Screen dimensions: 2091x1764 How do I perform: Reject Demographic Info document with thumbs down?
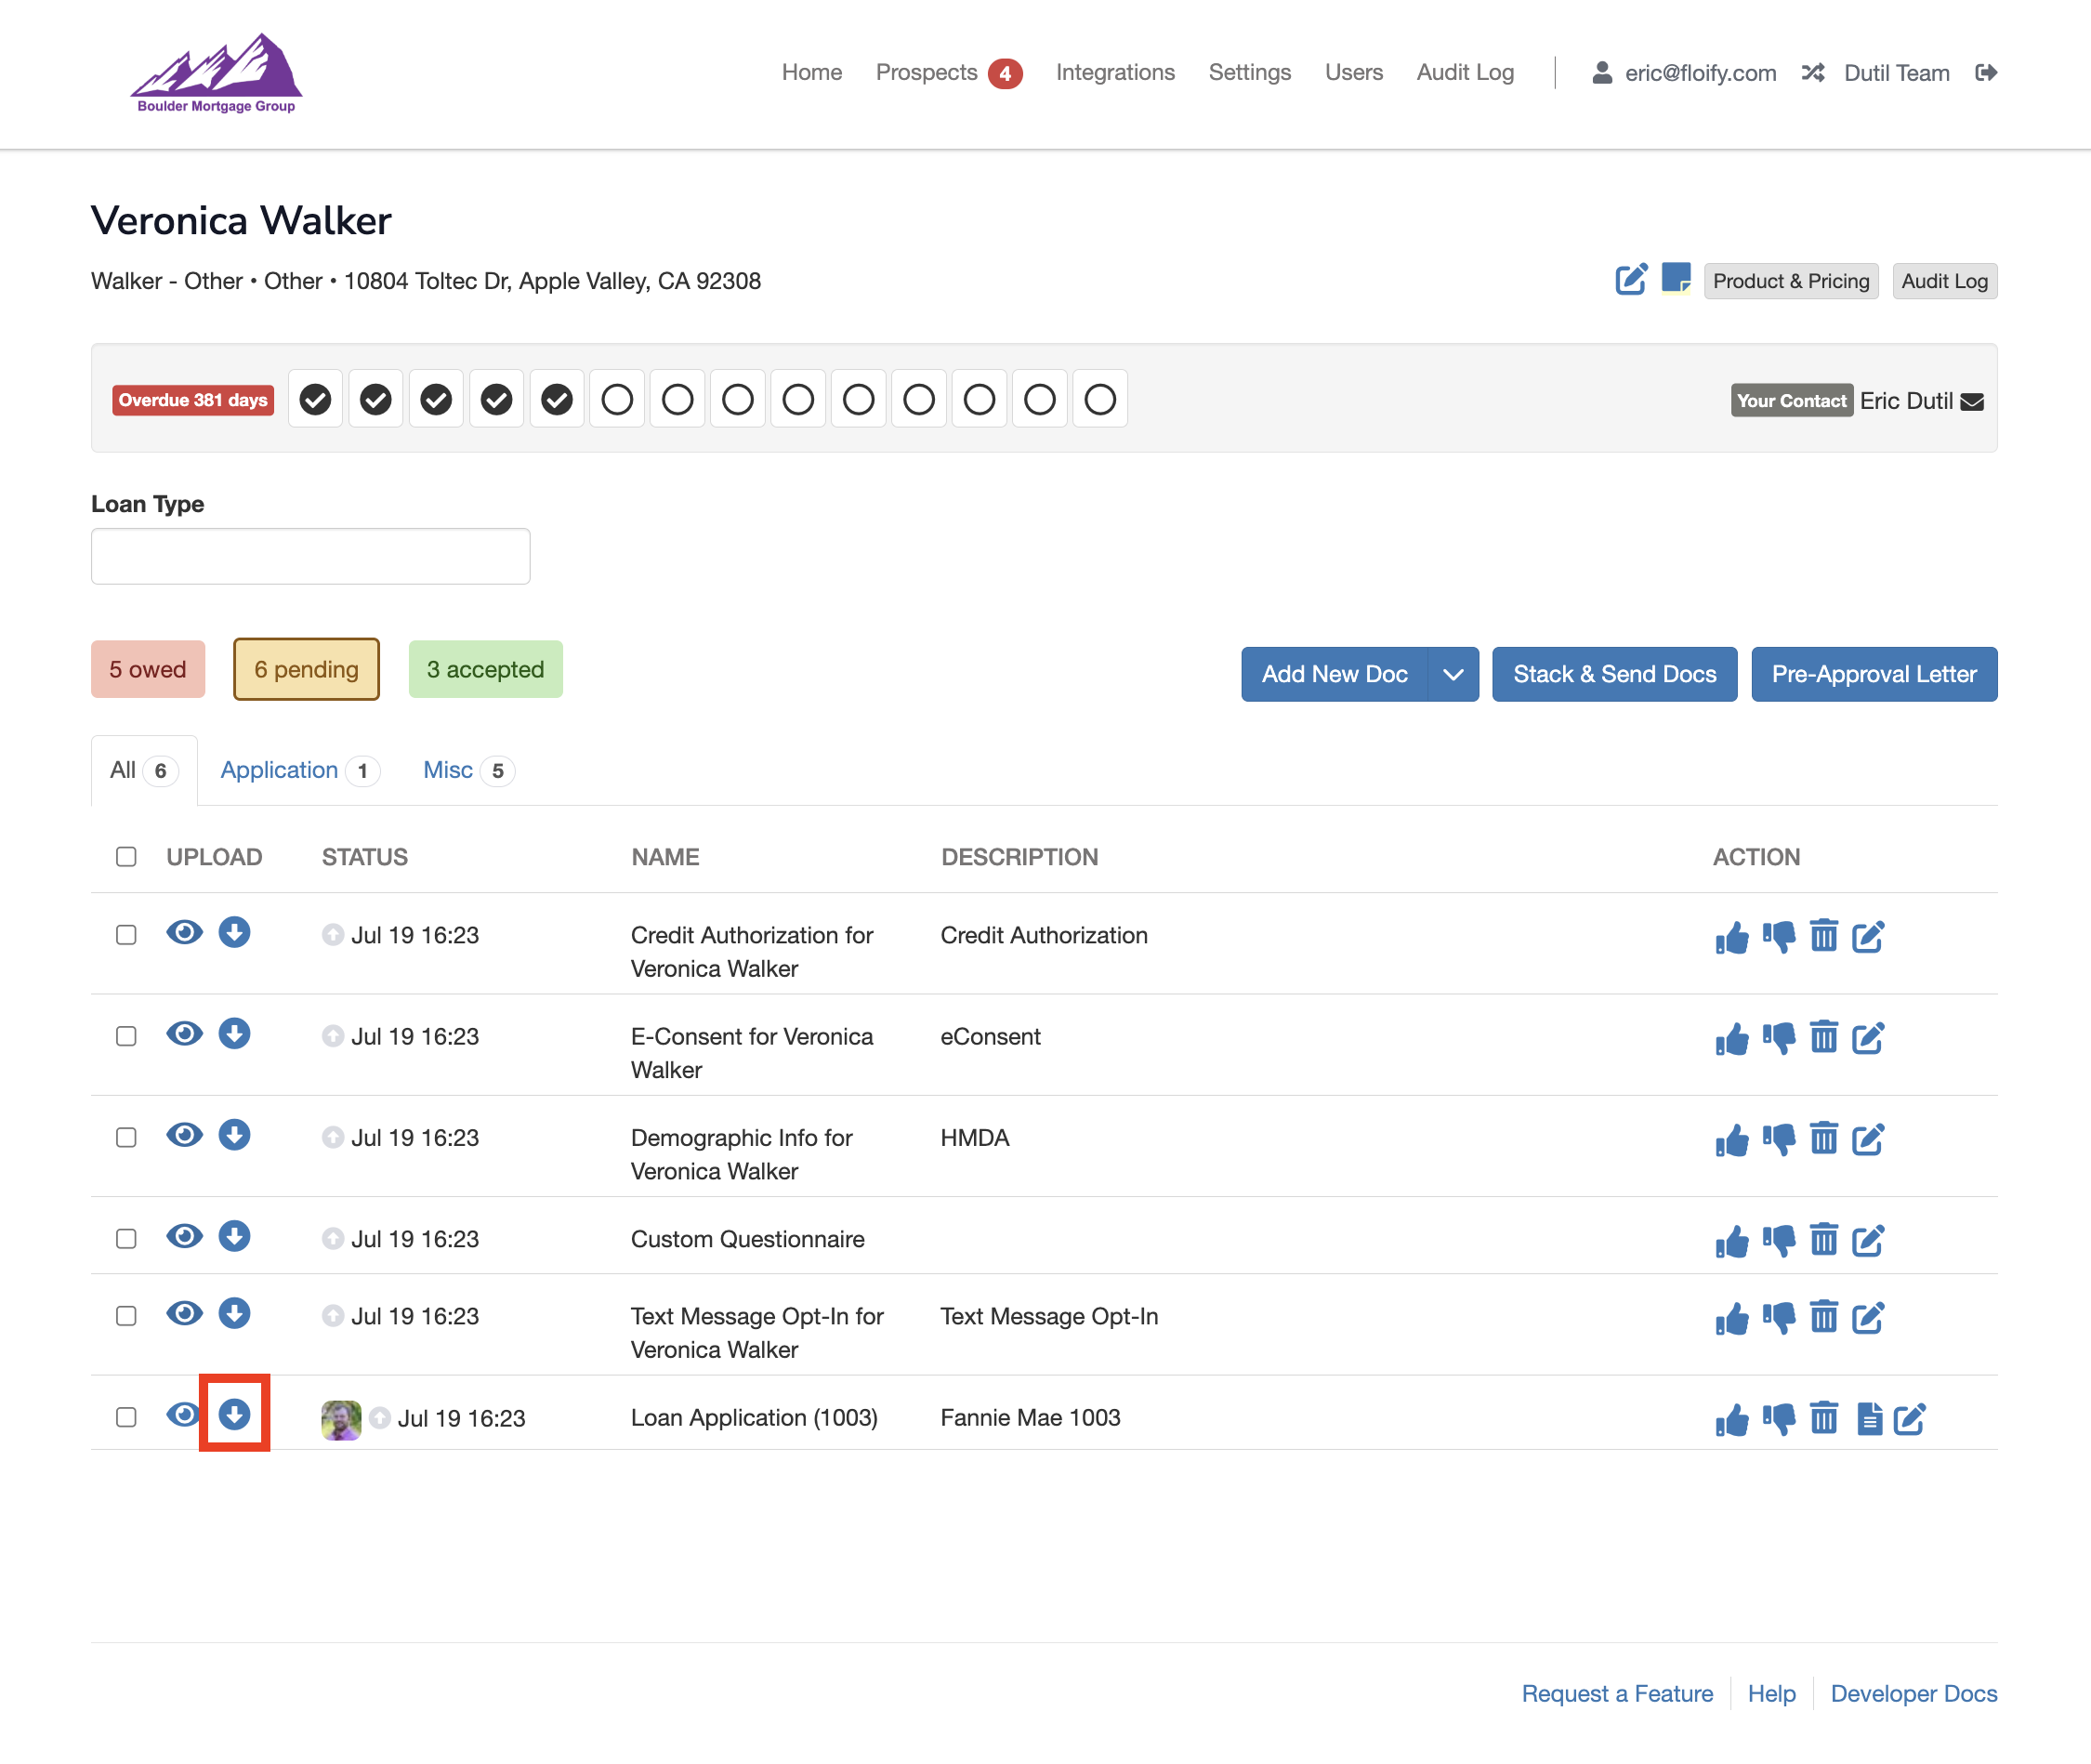pos(1778,1140)
